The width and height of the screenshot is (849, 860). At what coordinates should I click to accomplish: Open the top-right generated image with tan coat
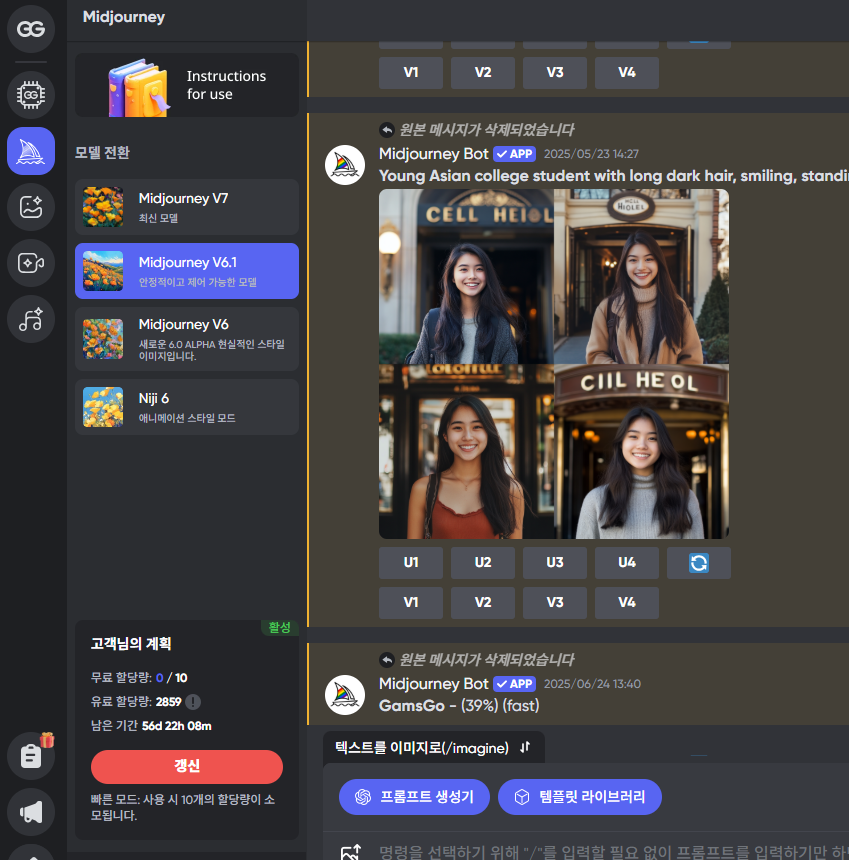coord(642,276)
